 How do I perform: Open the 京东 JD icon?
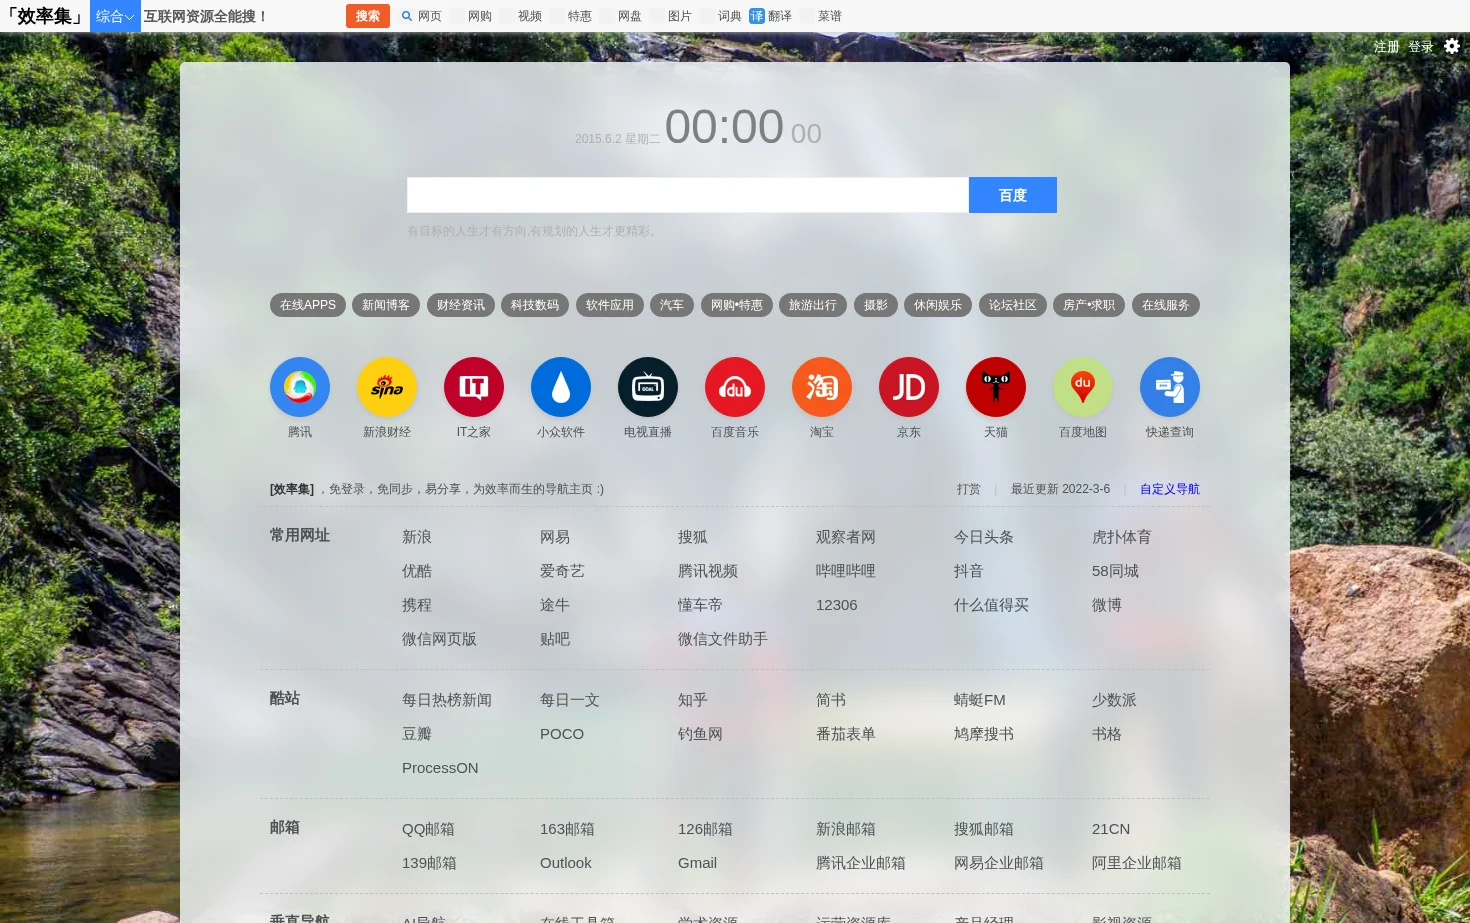pos(909,387)
